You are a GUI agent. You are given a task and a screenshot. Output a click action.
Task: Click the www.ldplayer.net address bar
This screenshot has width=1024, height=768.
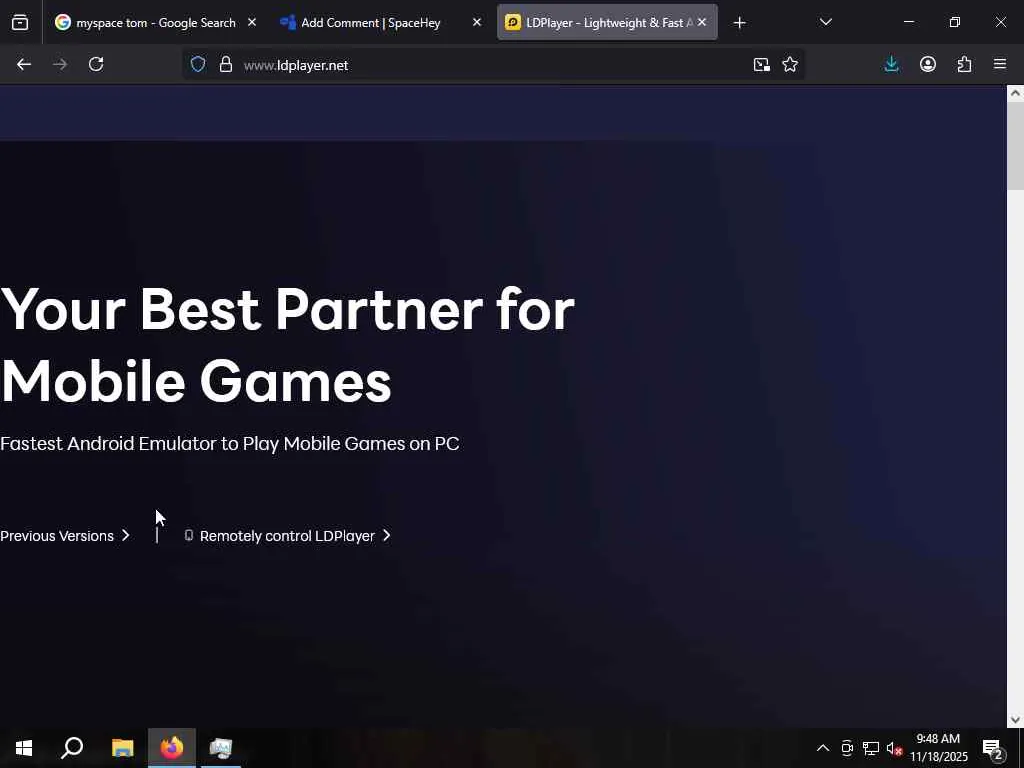point(493,65)
